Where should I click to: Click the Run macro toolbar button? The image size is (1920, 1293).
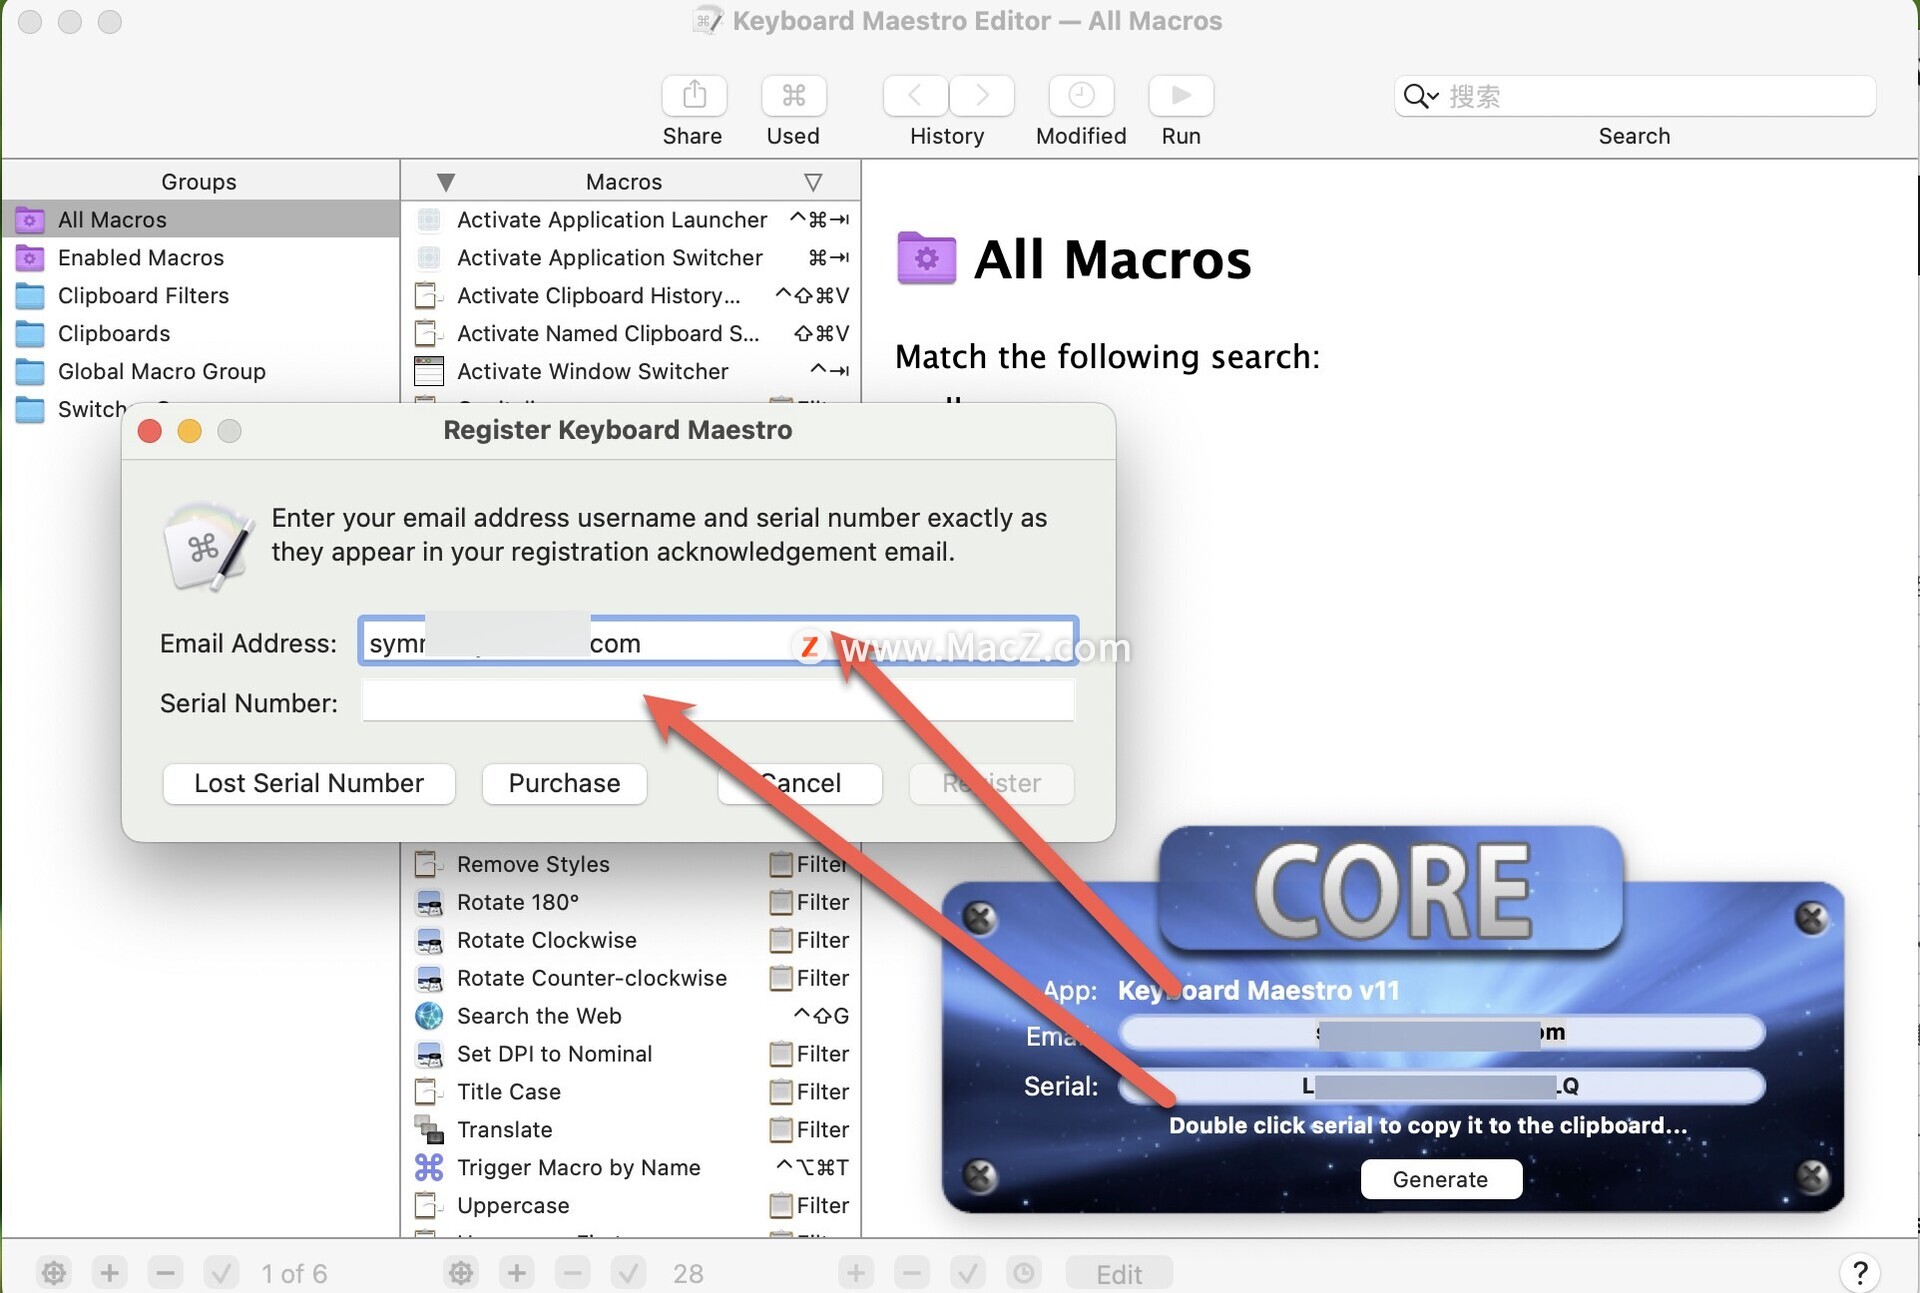[1181, 96]
